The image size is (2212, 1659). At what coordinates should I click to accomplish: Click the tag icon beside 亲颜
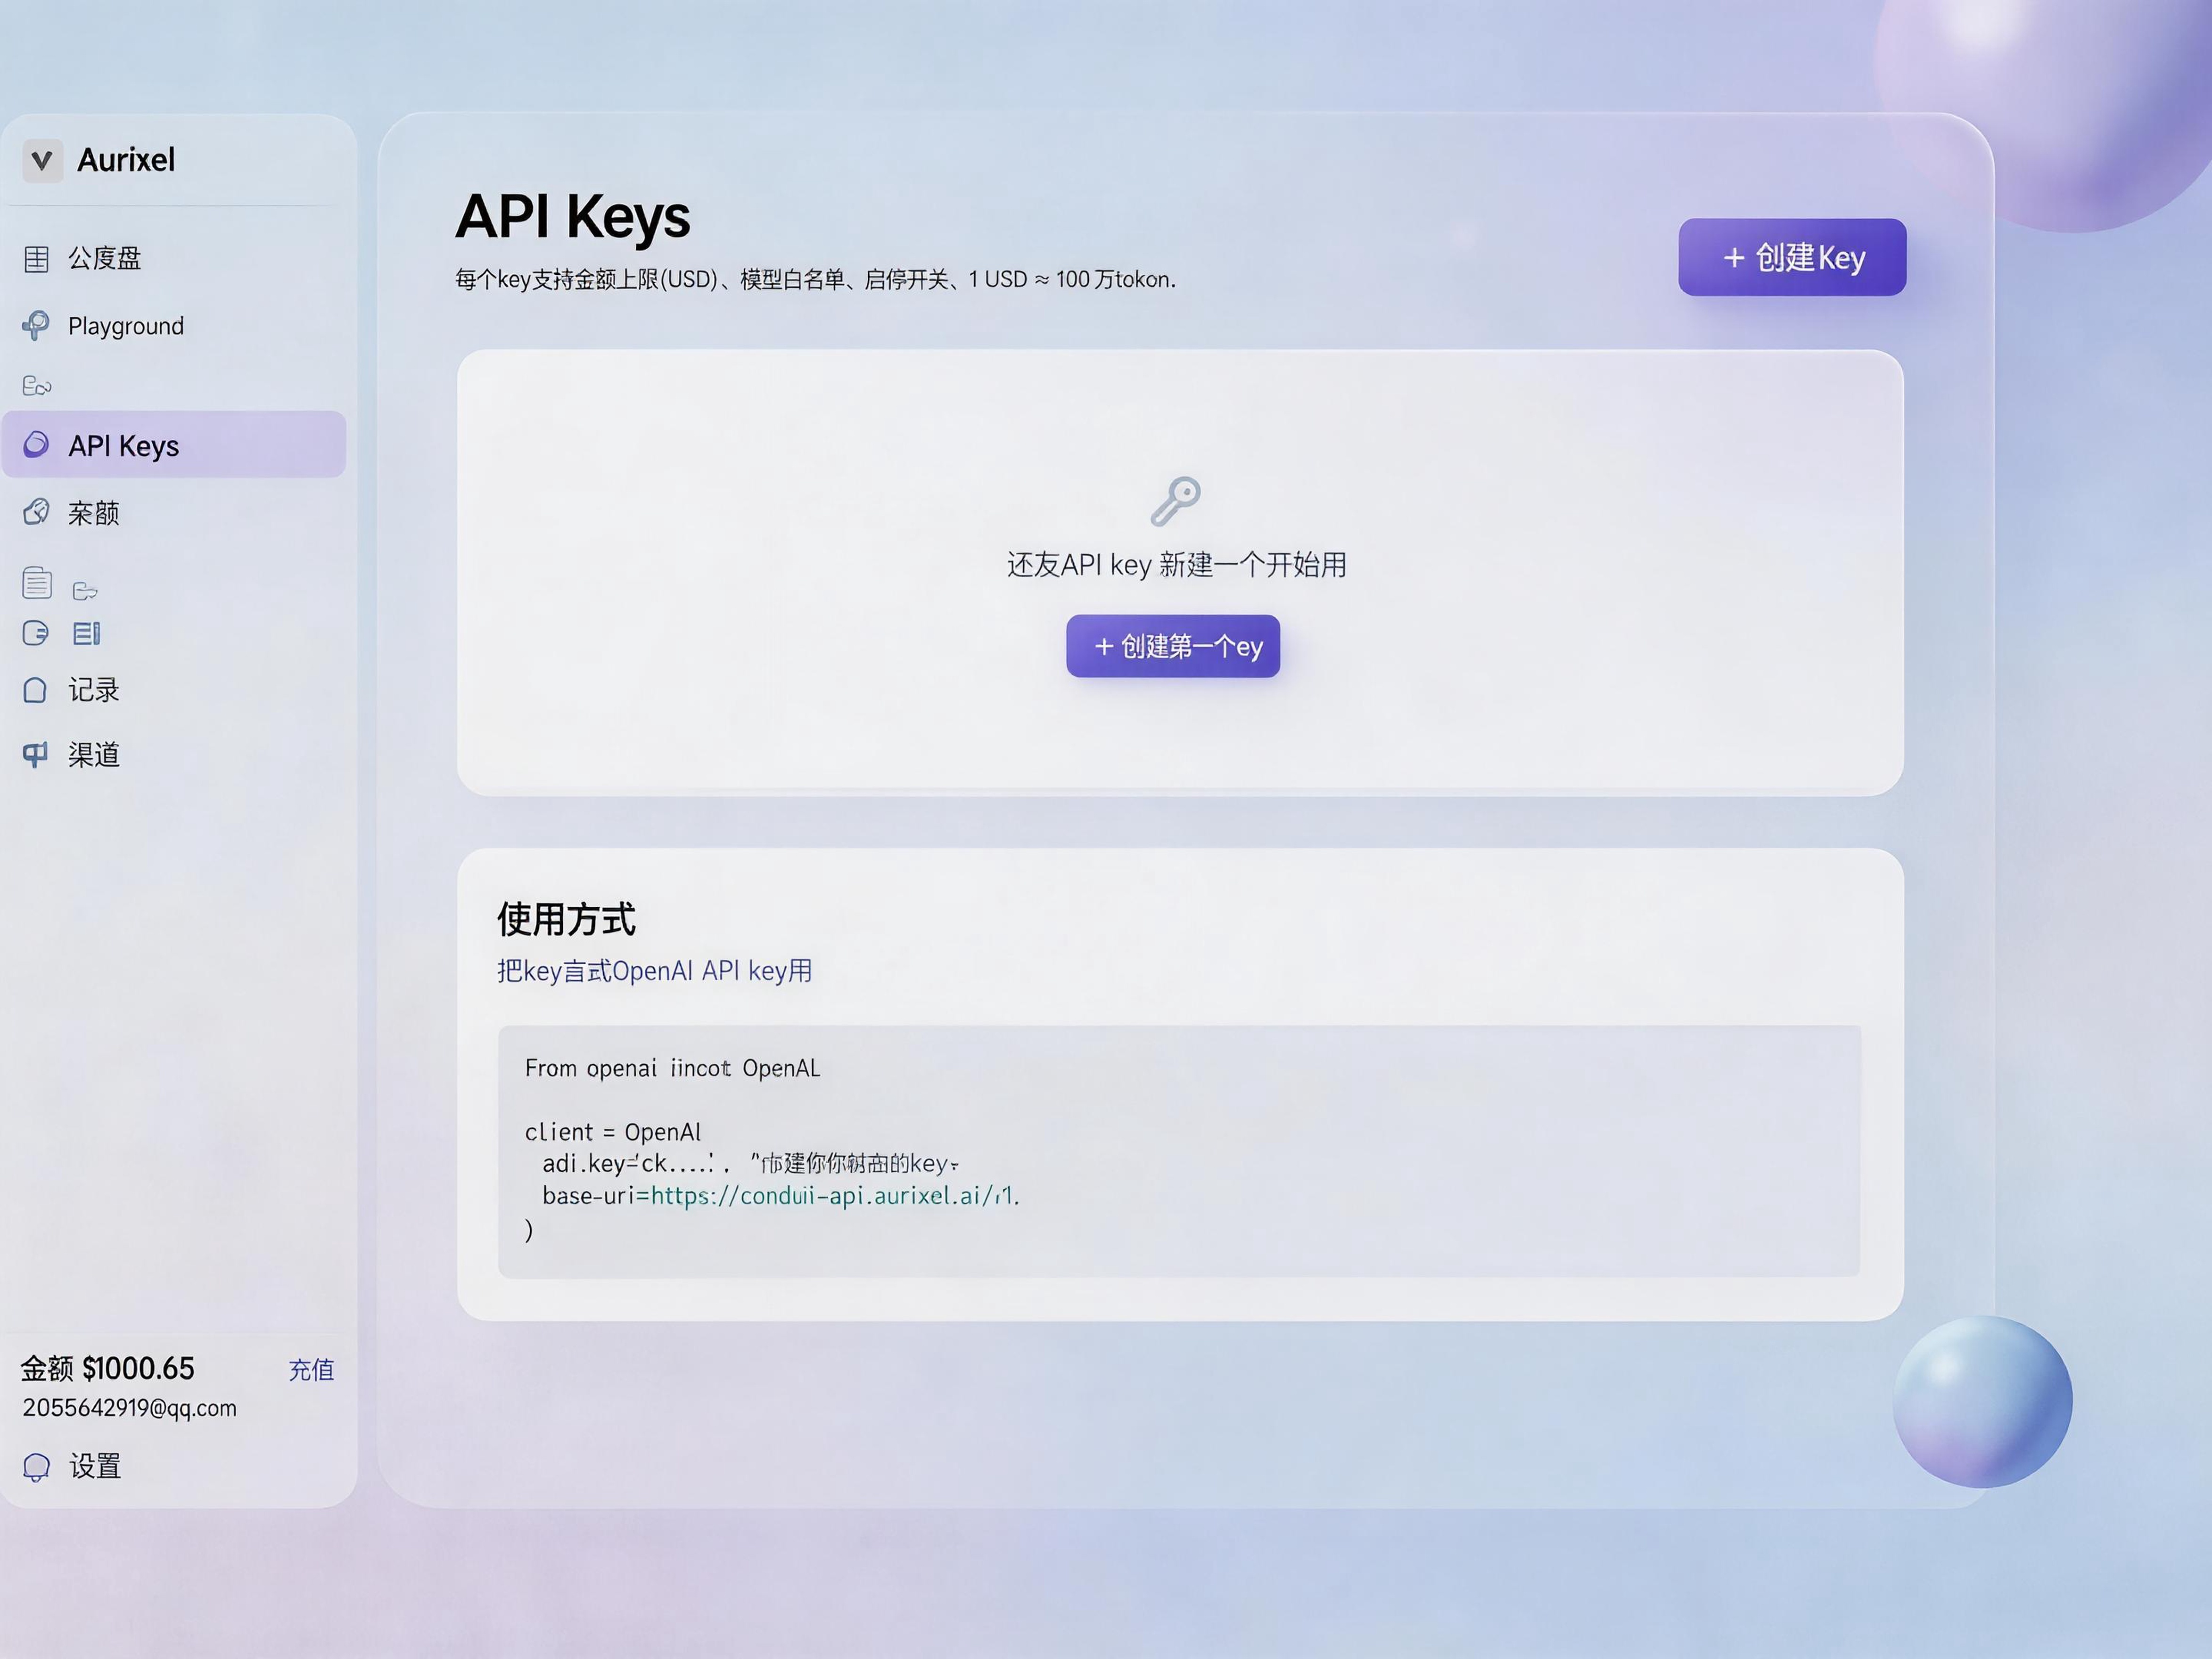(x=36, y=512)
